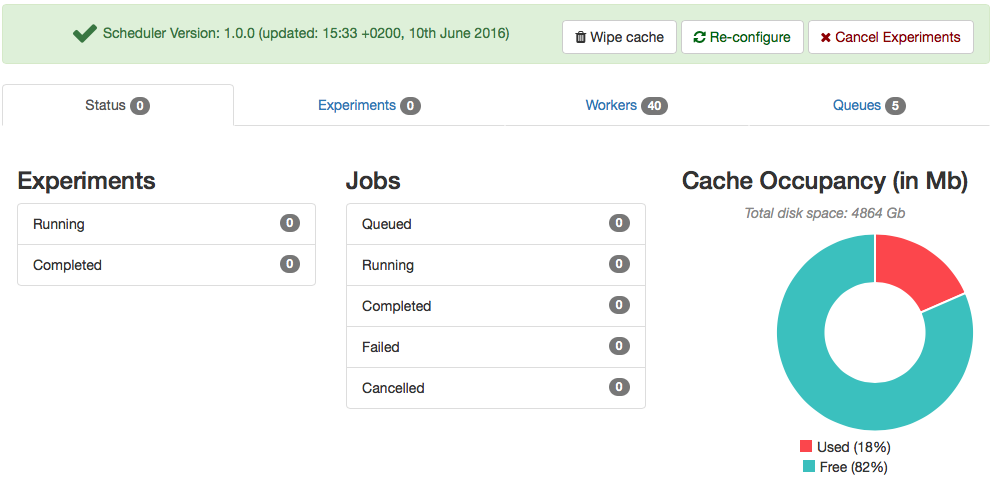
Task: Click the trash icon on Wipe cache
Action: [x=581, y=38]
